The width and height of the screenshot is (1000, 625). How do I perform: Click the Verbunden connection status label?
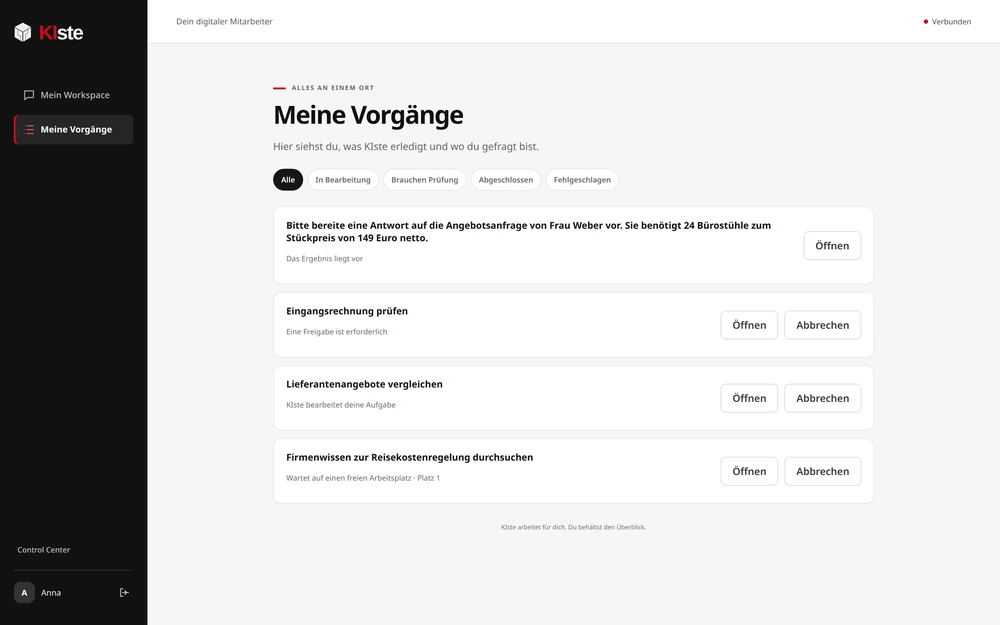pos(952,22)
